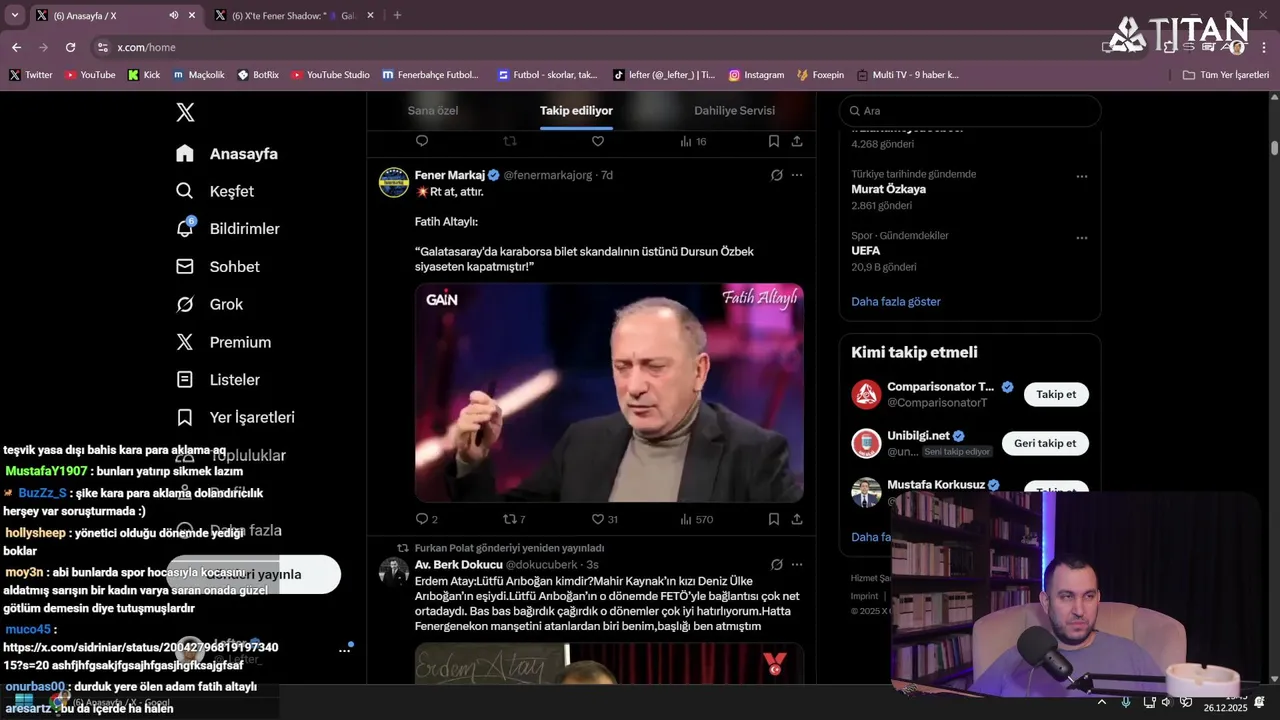The height and width of the screenshot is (720, 1280).
Task: Follow Comparisonator with Takip et
Action: point(1056,394)
